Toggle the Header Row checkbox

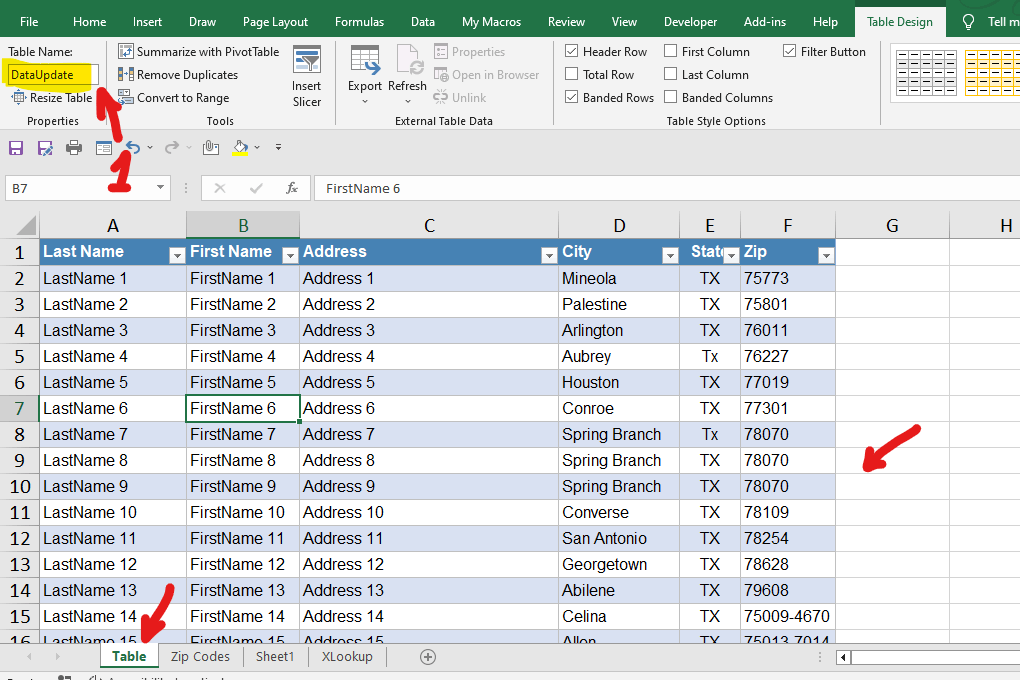(x=572, y=51)
